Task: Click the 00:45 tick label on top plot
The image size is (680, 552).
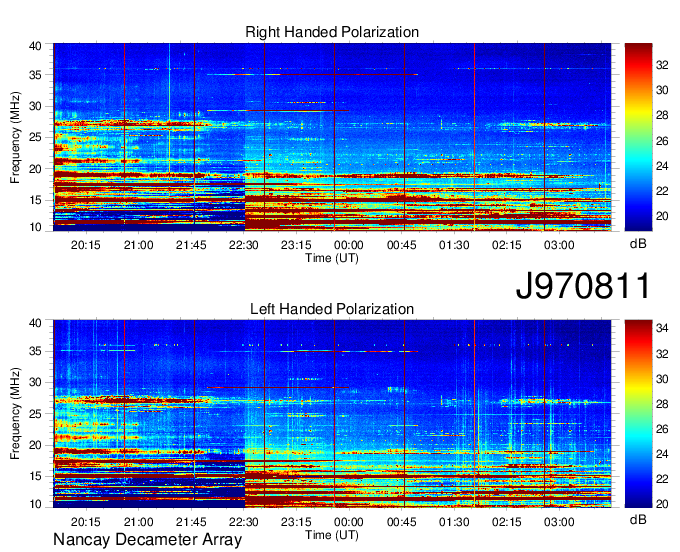Action: click(x=401, y=245)
